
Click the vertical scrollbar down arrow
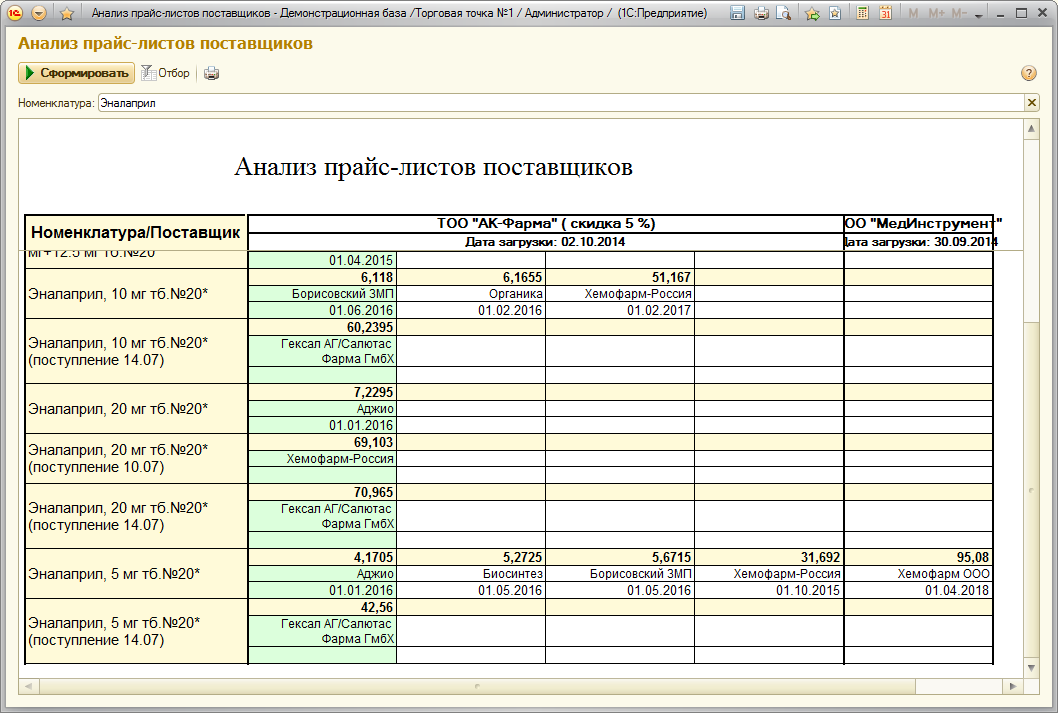1031,667
